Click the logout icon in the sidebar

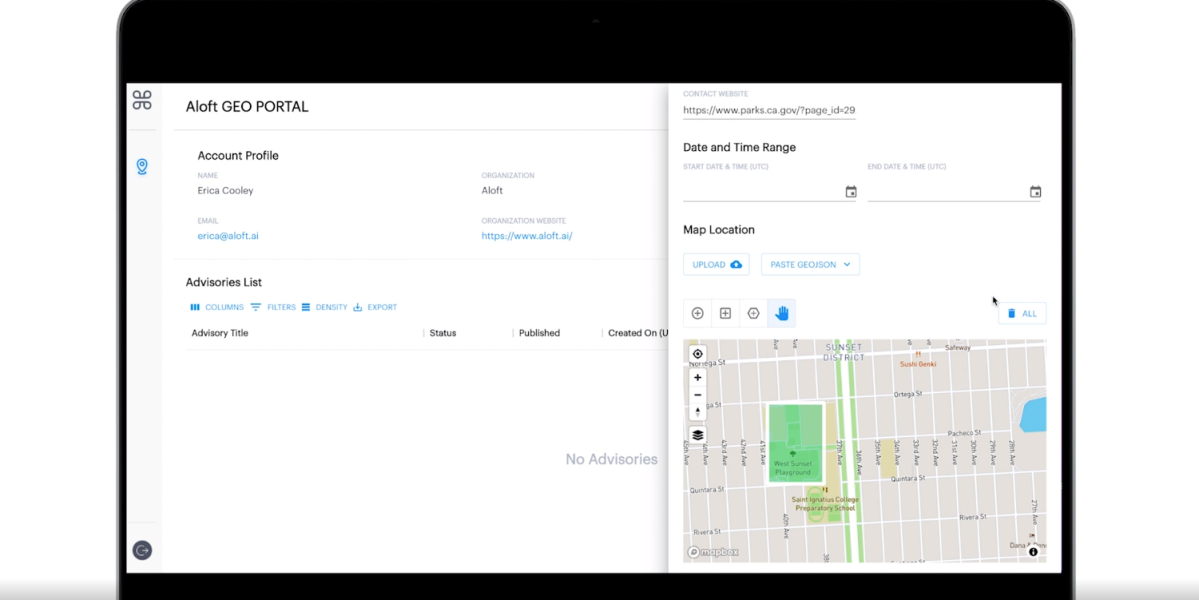click(x=142, y=550)
